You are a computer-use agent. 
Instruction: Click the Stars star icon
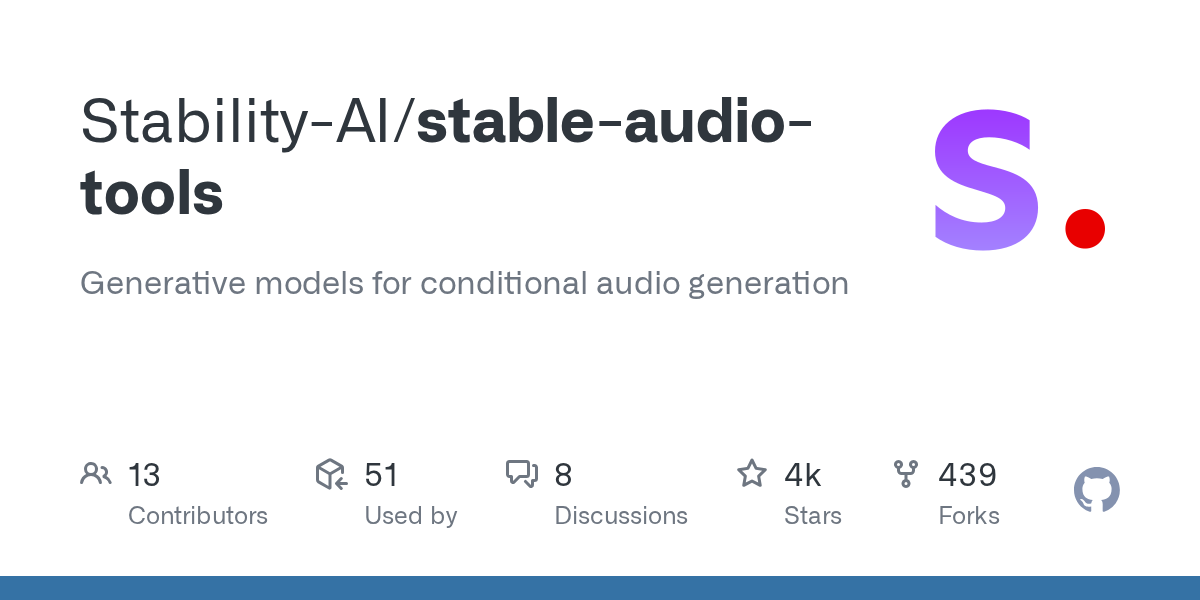pyautogui.click(x=751, y=474)
